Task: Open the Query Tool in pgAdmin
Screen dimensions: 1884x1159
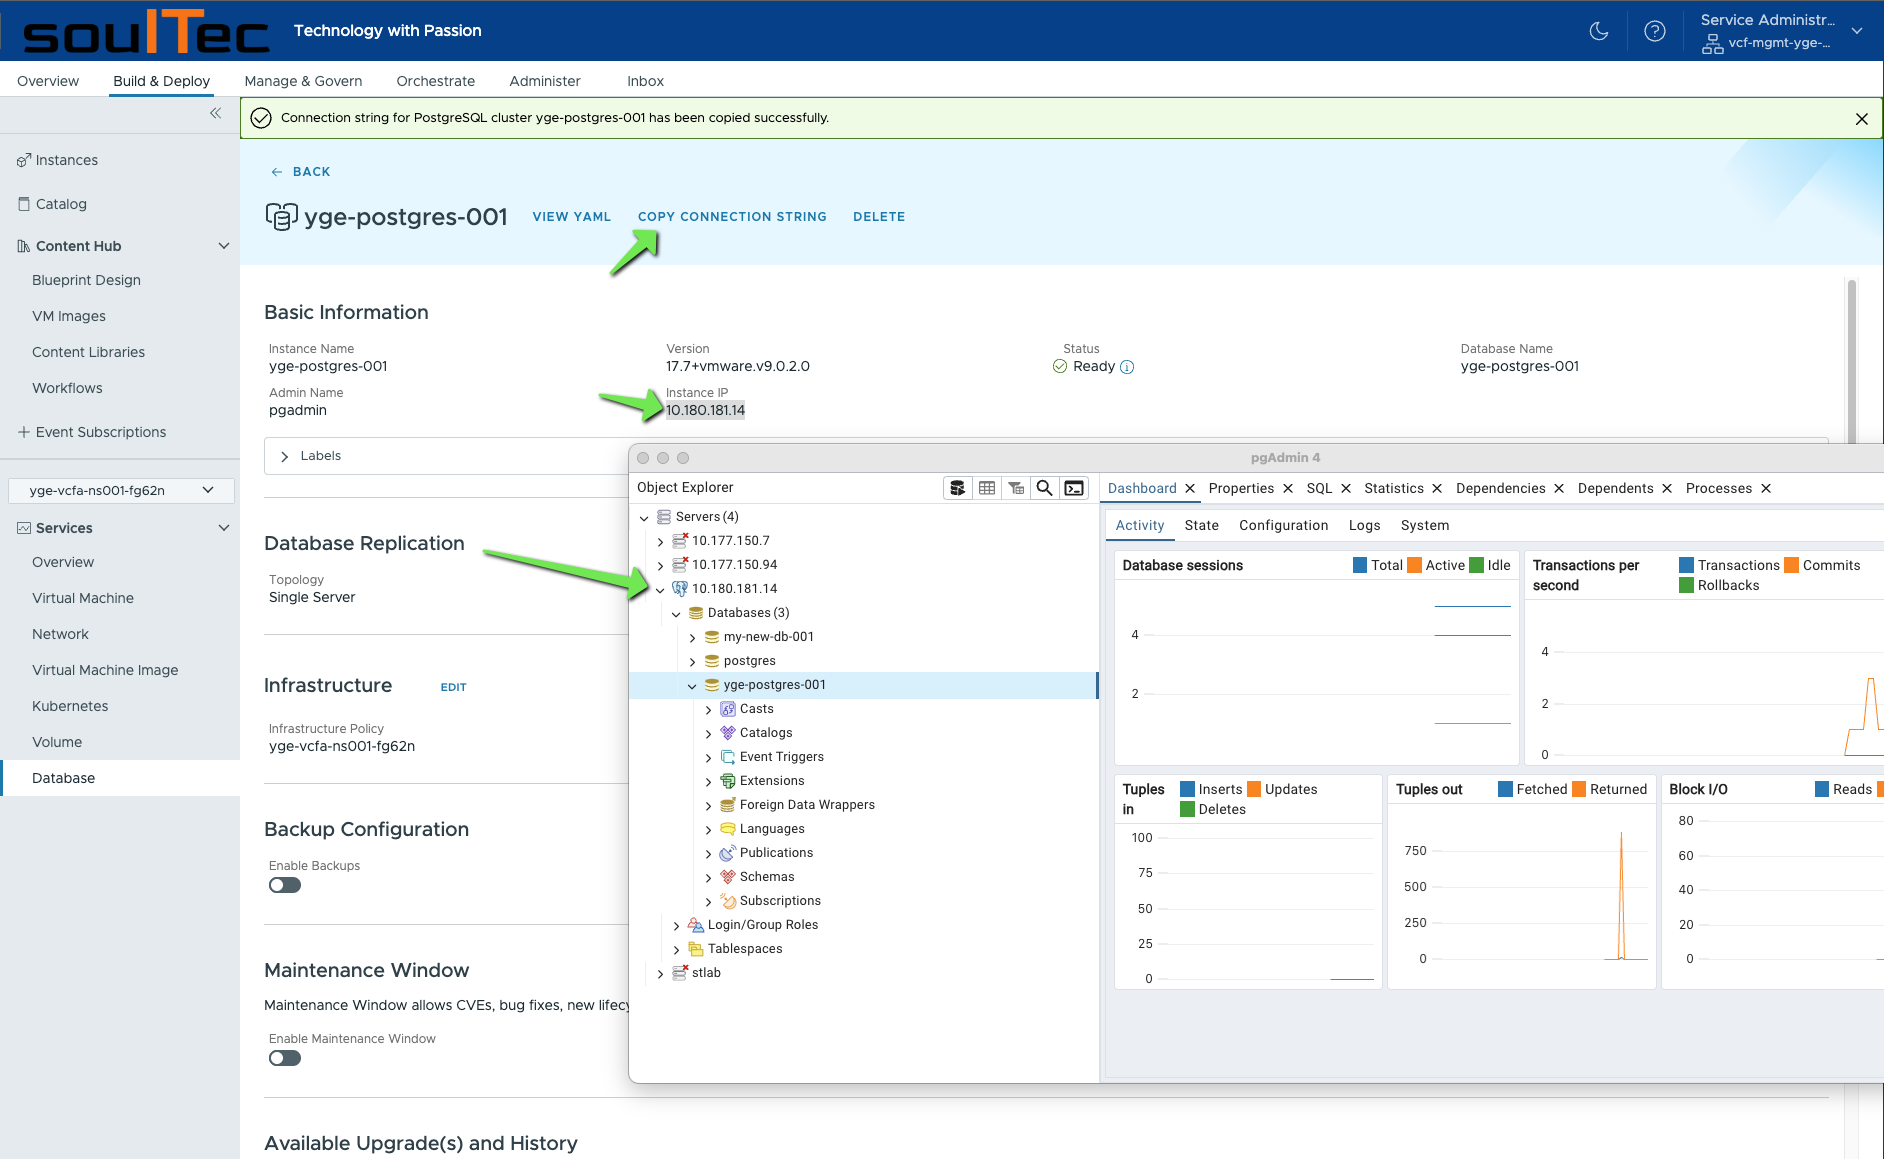Action: click(x=957, y=488)
